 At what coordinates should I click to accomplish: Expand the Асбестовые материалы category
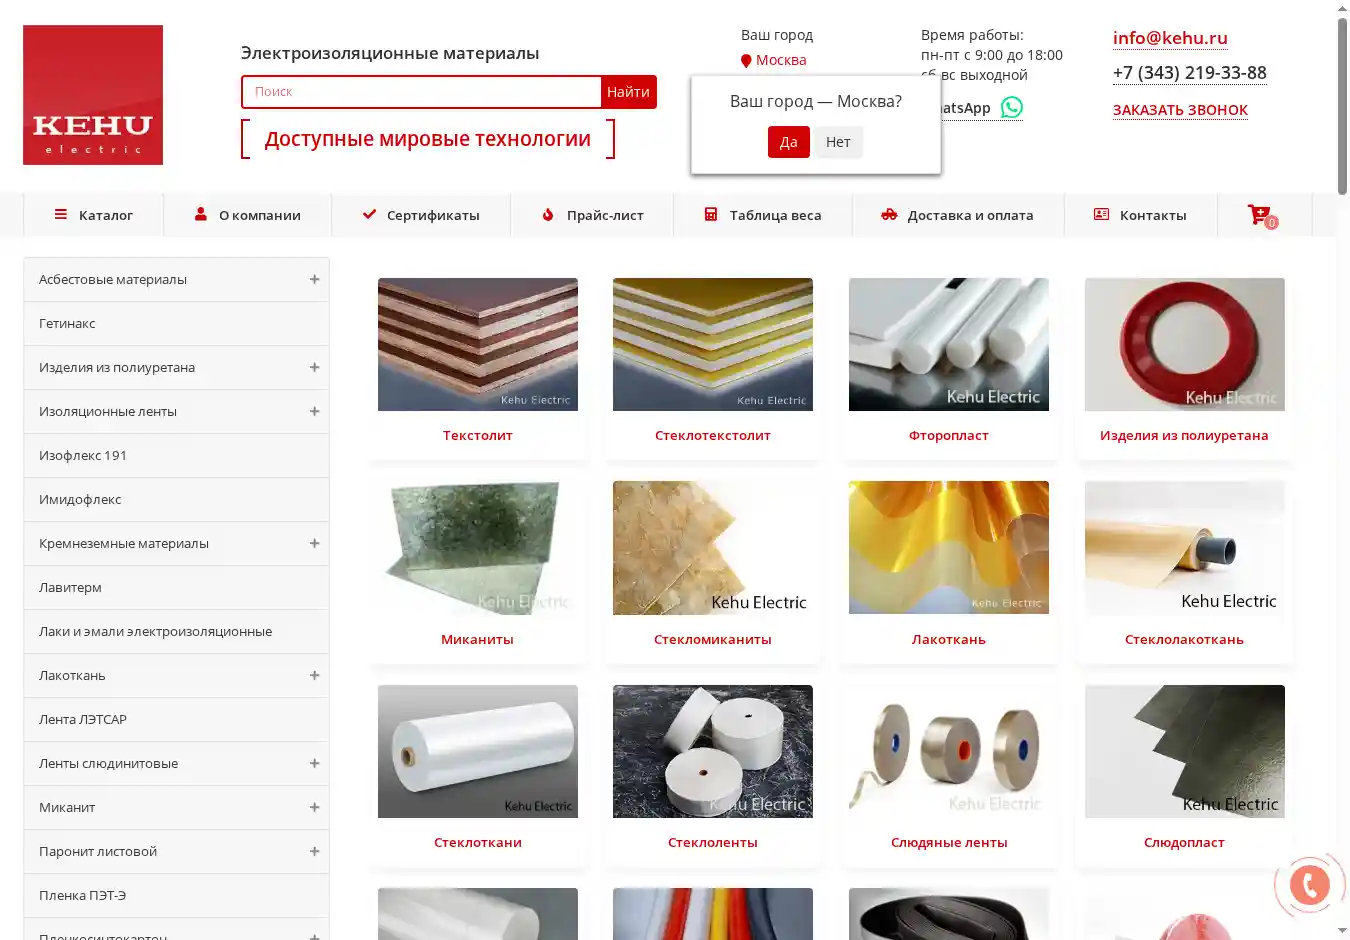[x=314, y=280]
